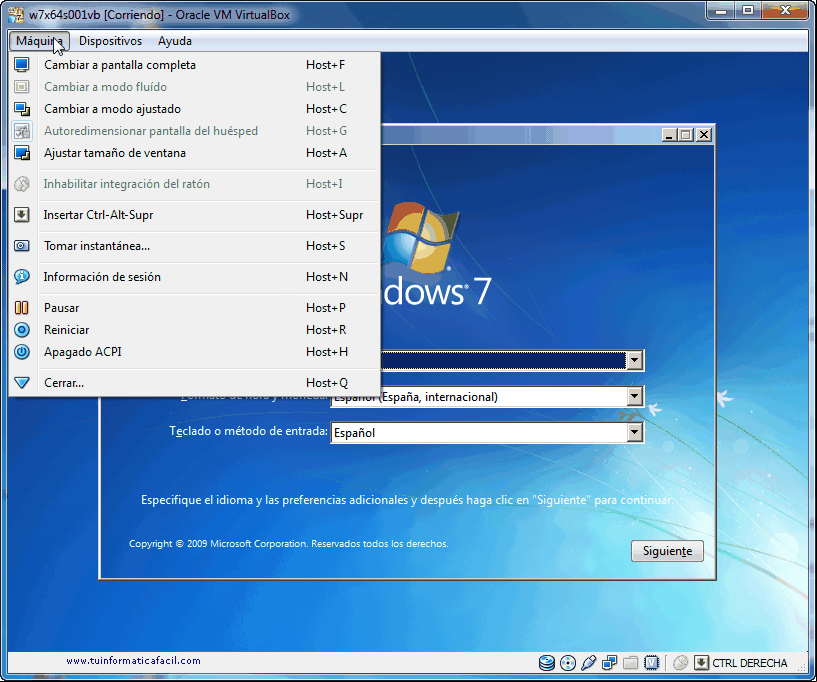Click the camera snapshot icon
The height and width of the screenshot is (682, 817).
[x=21, y=246]
